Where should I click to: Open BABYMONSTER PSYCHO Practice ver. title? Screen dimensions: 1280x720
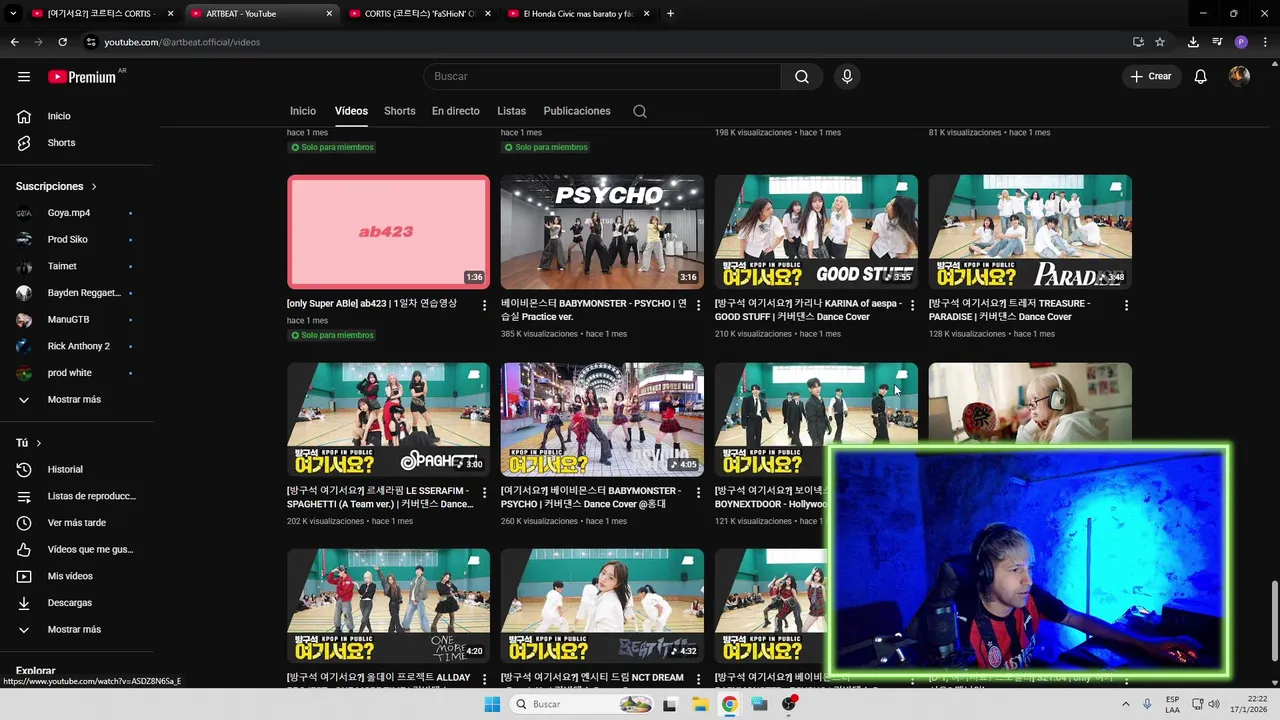click(594, 310)
